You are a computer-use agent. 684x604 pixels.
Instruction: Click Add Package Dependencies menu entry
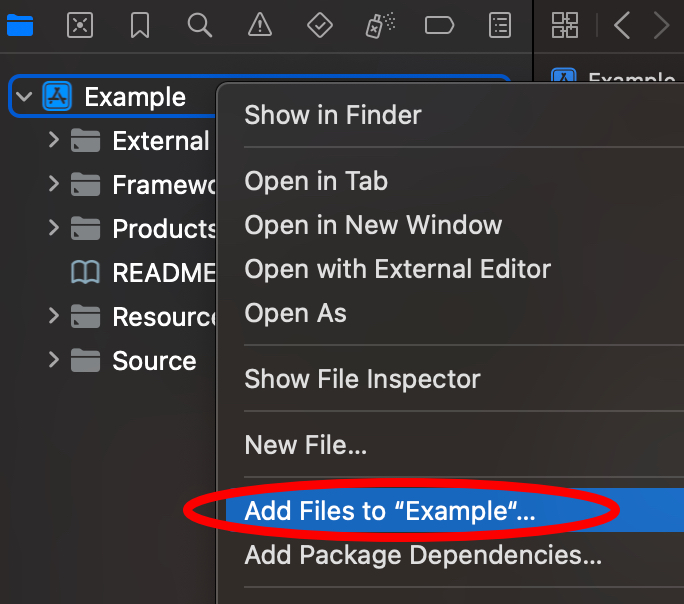(x=423, y=554)
